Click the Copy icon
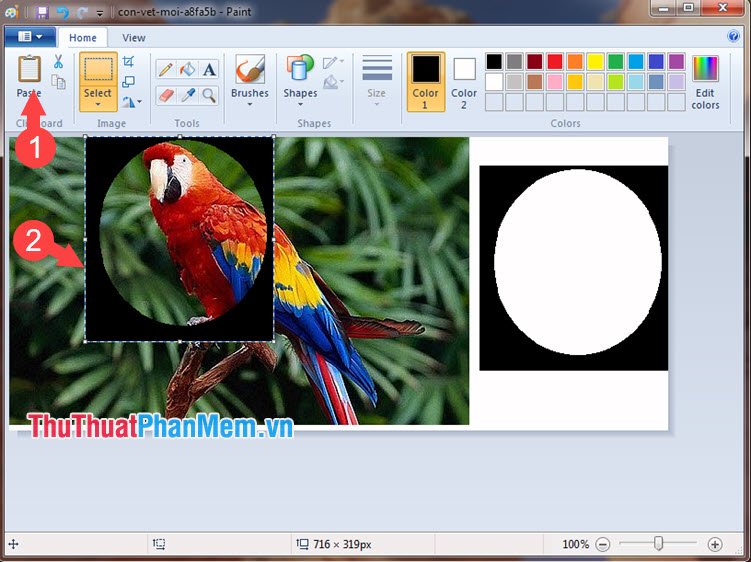 pyautogui.click(x=58, y=82)
